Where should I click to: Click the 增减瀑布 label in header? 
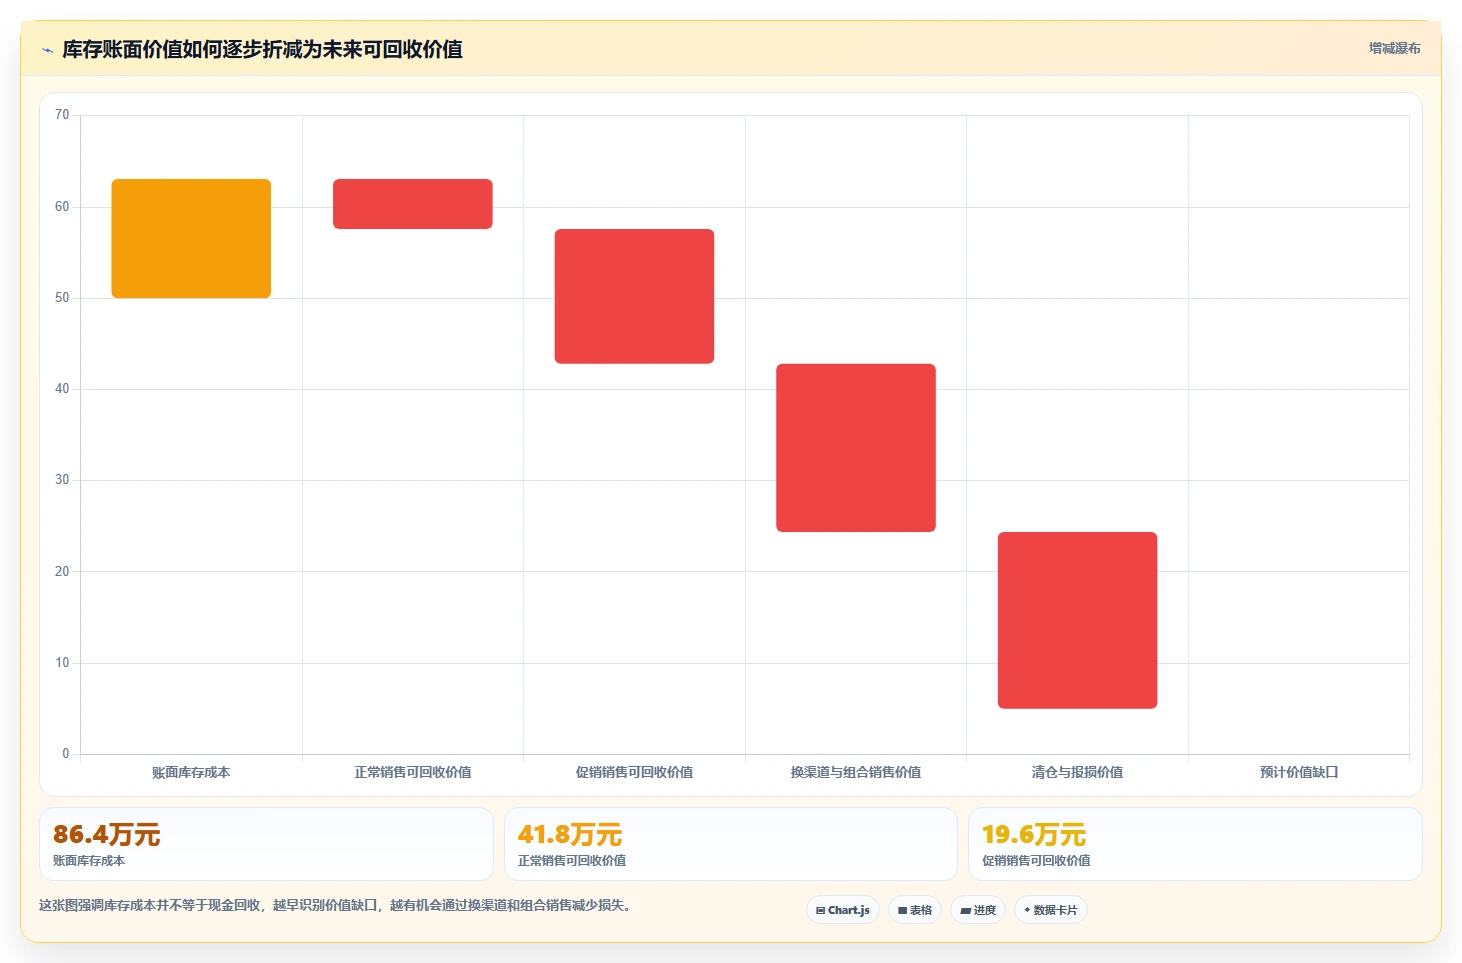[1394, 48]
